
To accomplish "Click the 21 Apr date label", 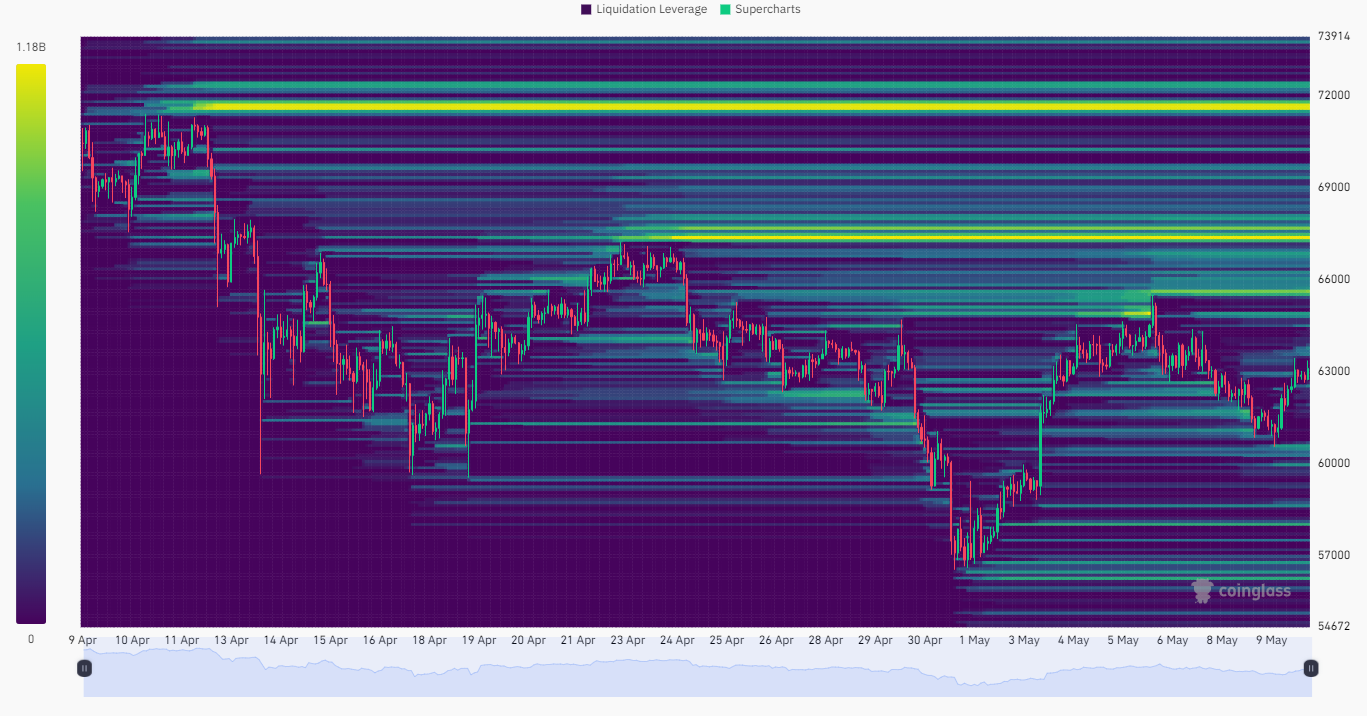I will pos(578,640).
